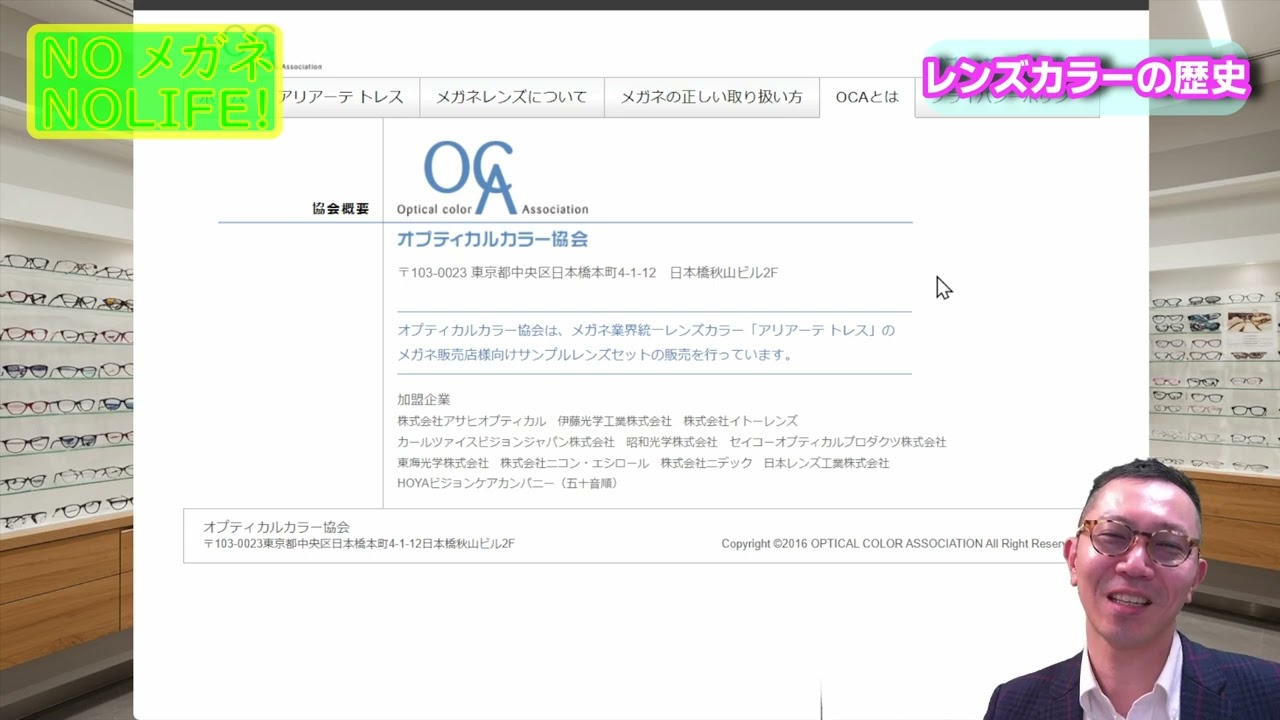Click the footer オプティカルカラー協会 name

(x=277, y=527)
